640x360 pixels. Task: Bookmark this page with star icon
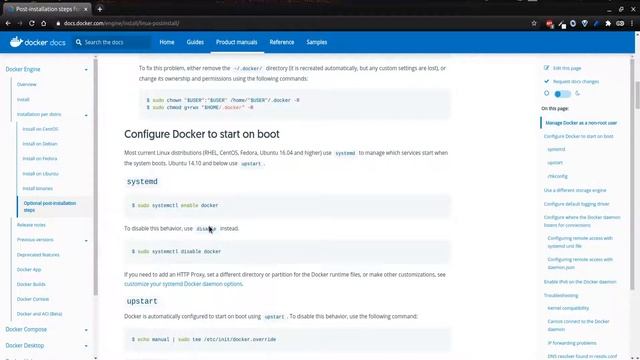534,23
